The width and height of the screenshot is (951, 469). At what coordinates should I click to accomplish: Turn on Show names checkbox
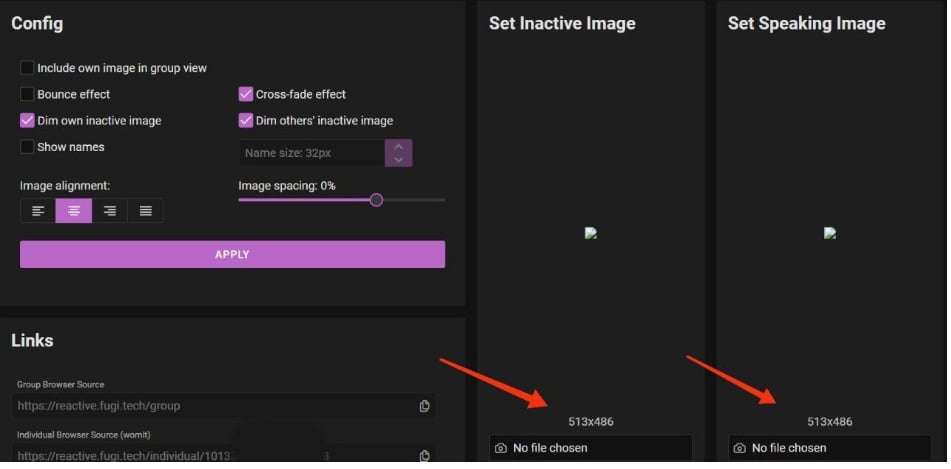[x=27, y=147]
